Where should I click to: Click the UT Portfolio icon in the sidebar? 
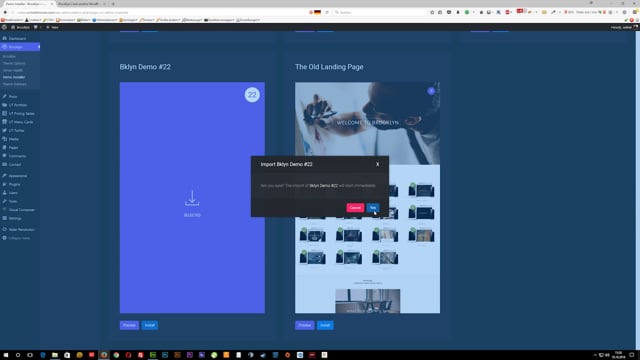point(4,105)
